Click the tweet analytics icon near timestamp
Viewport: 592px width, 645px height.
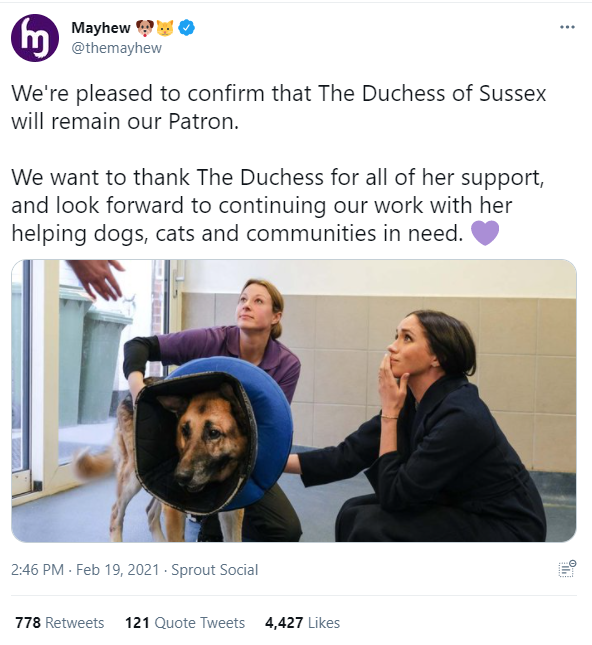[567, 569]
